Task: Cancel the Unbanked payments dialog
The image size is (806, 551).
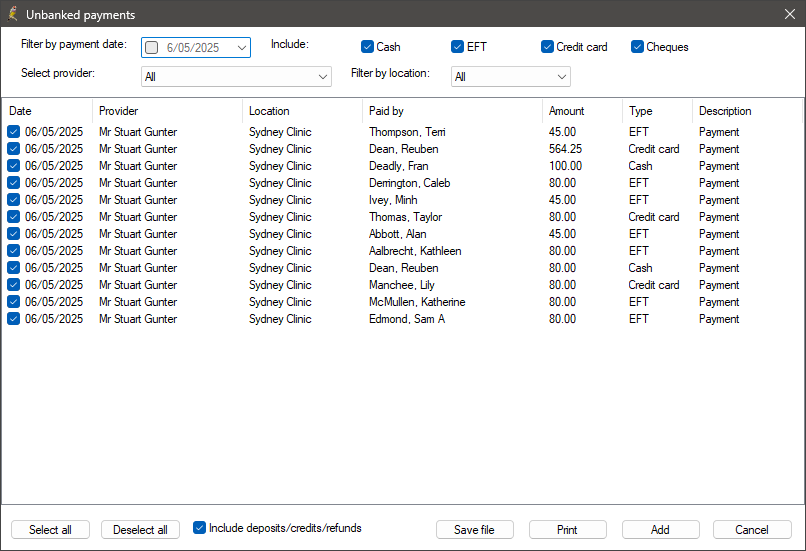Action: (752, 530)
